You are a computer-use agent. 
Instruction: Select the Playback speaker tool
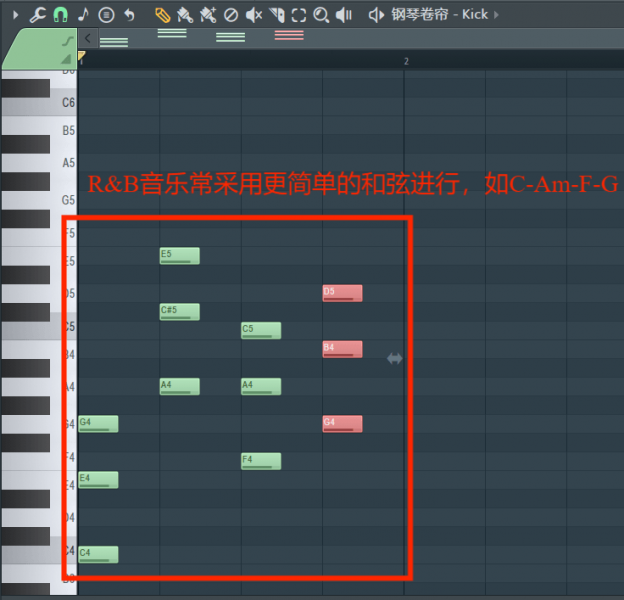(344, 16)
